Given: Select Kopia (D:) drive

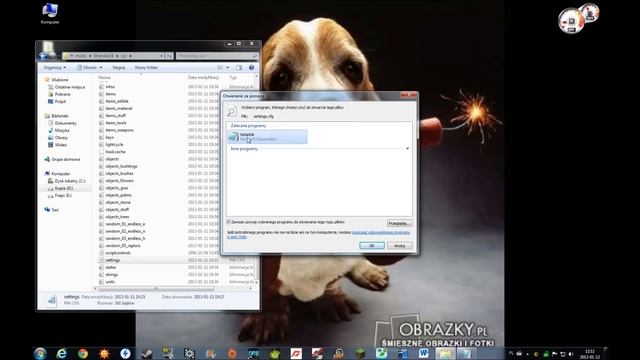Looking at the screenshot, I should coord(64,188).
